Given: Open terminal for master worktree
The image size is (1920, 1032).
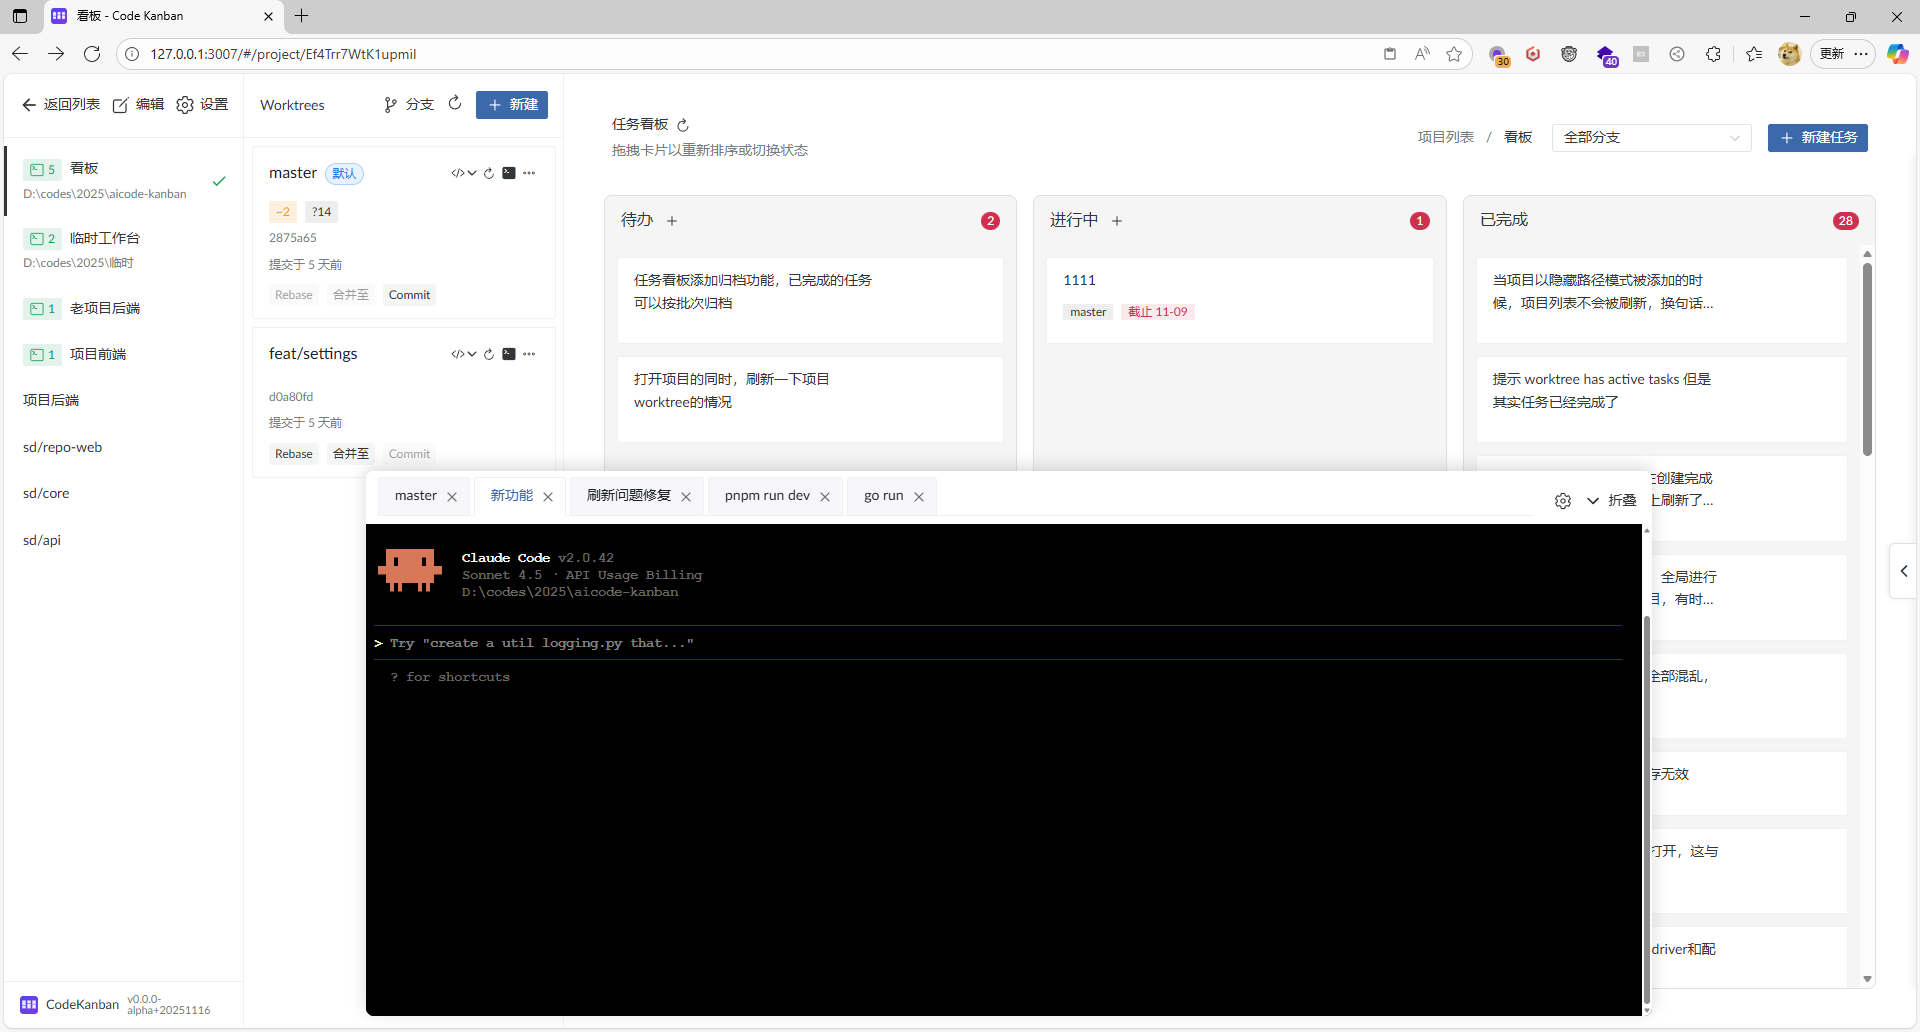Looking at the screenshot, I should (509, 173).
